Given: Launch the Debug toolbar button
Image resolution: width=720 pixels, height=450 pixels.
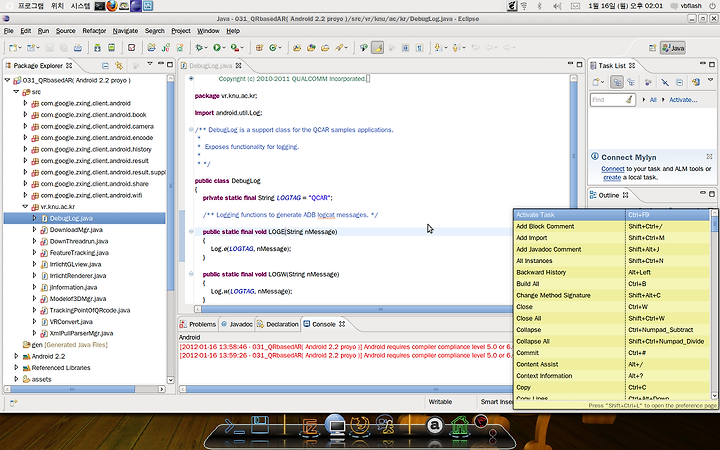Looking at the screenshot, I should [199, 47].
